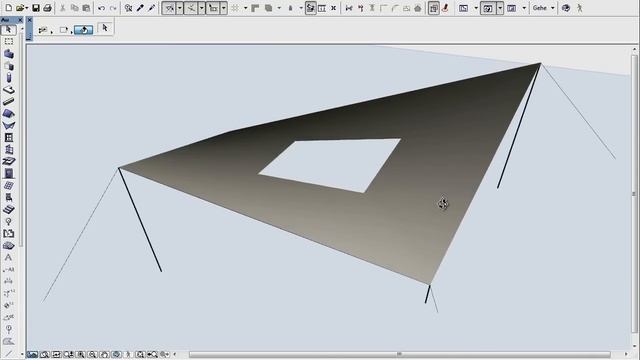The image size is (640, 360).
Task: Undo the last action
Action: pos(102,8)
